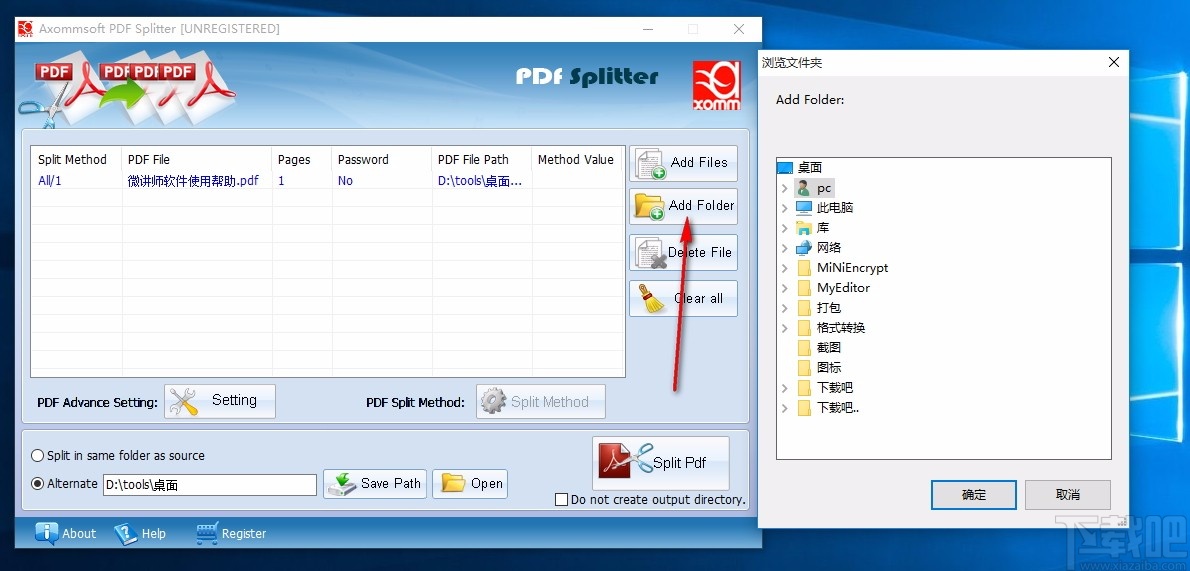
Task: Select 下载吧 folder in tree
Action: 835,387
